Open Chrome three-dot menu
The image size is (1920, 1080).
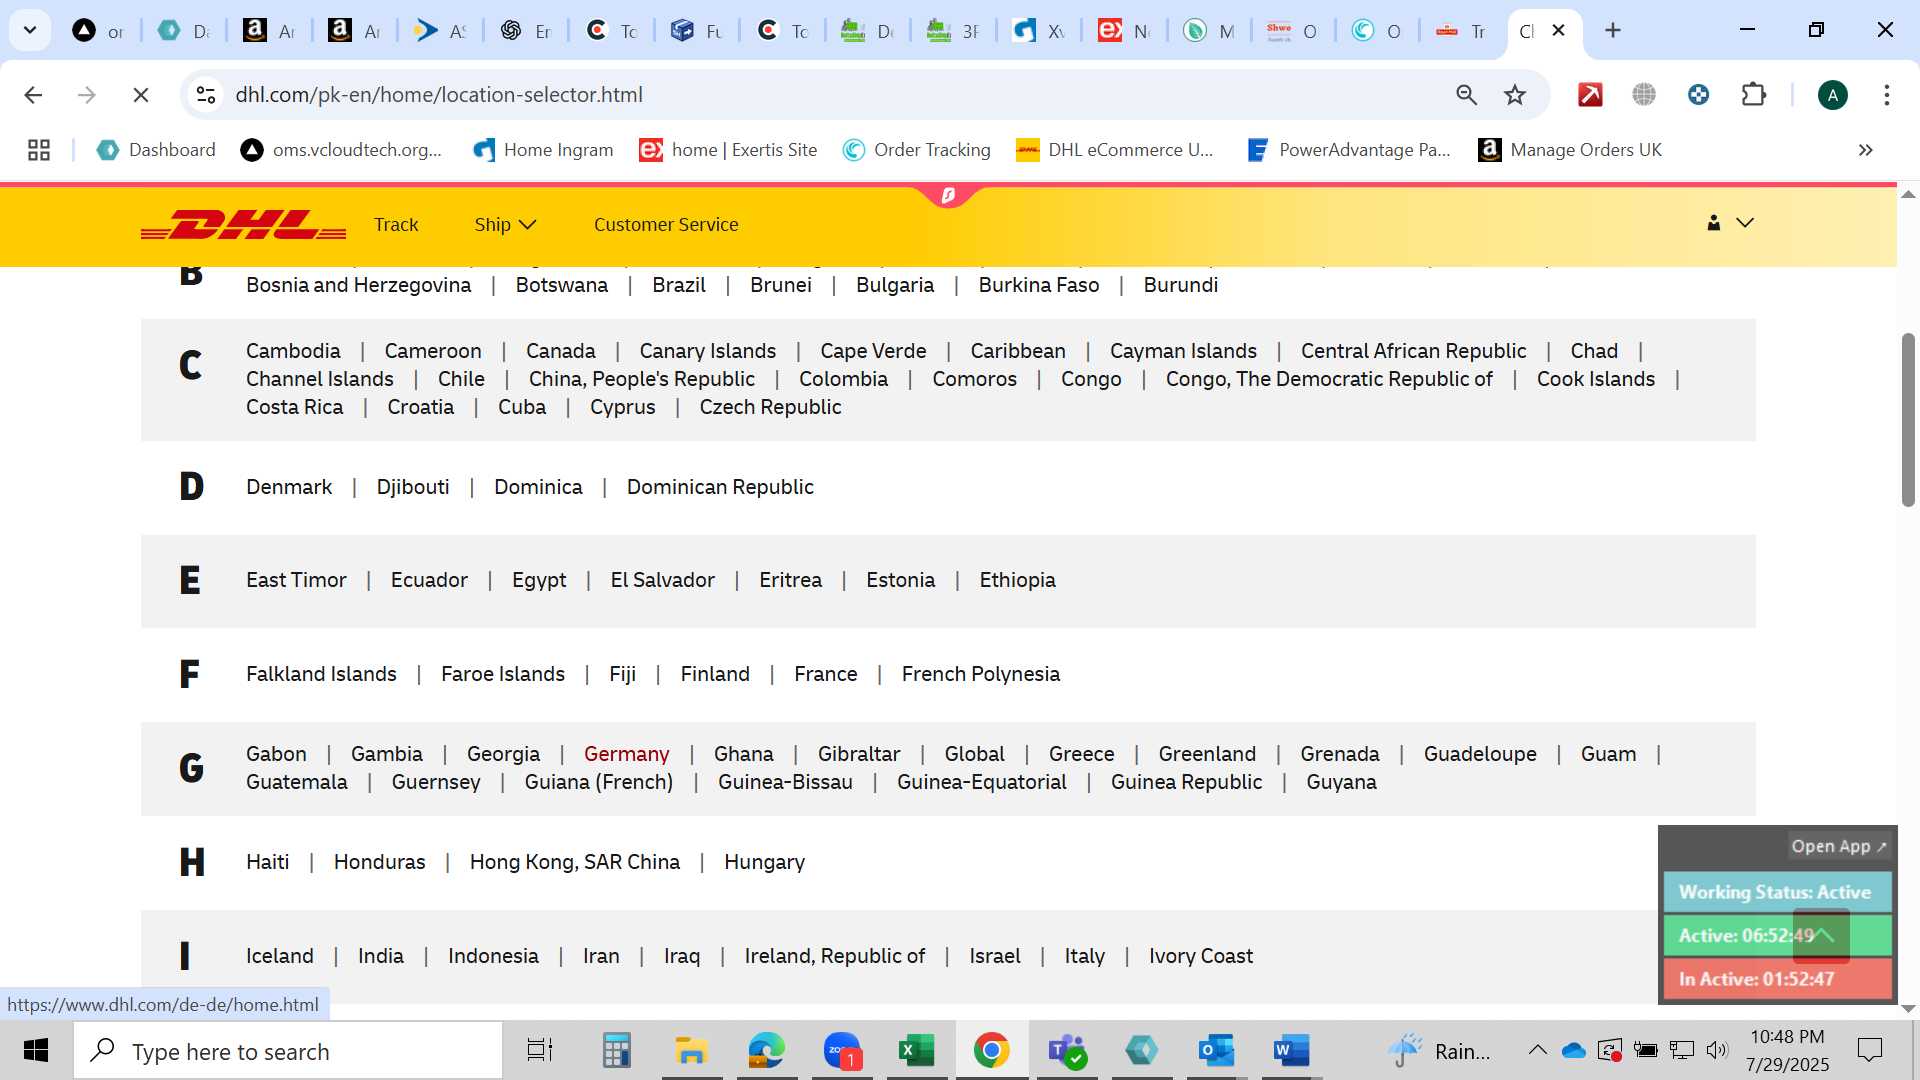[x=1886, y=95]
